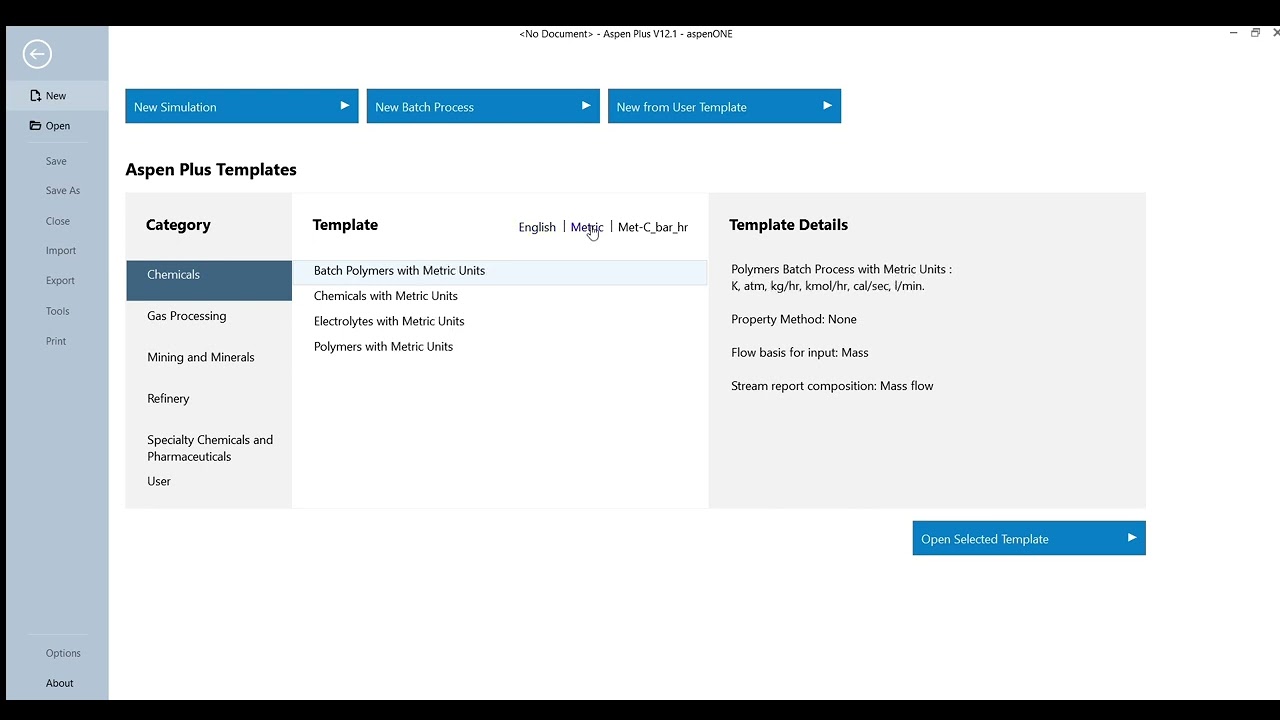Click 'Flow basis for input: Mass' text

[800, 352]
